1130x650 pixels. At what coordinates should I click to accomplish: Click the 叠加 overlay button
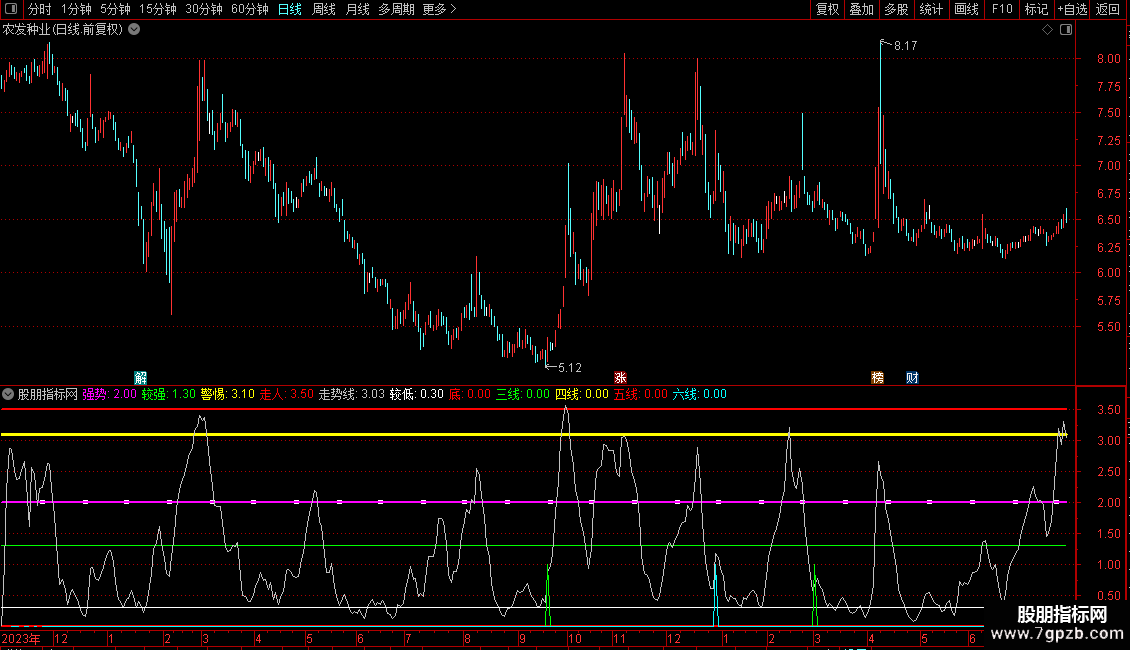click(x=861, y=9)
